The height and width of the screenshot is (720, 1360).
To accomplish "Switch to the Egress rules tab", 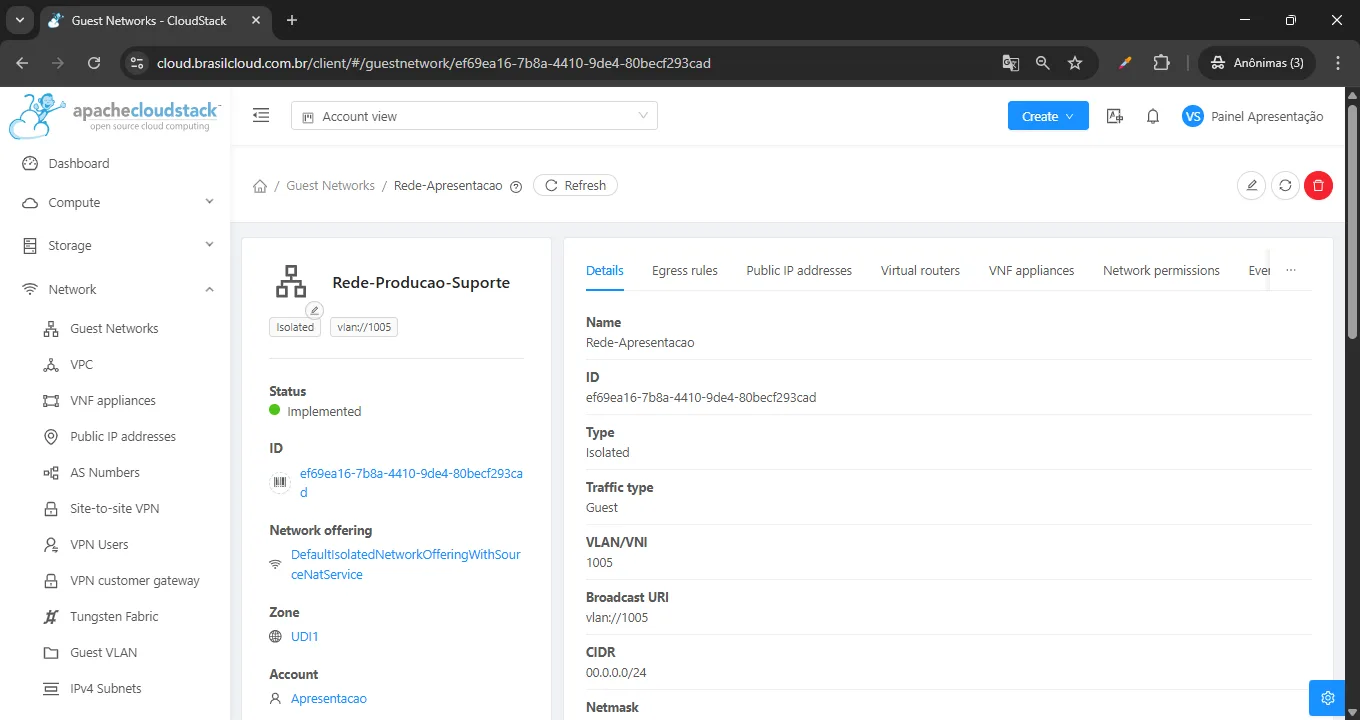I will point(685,270).
